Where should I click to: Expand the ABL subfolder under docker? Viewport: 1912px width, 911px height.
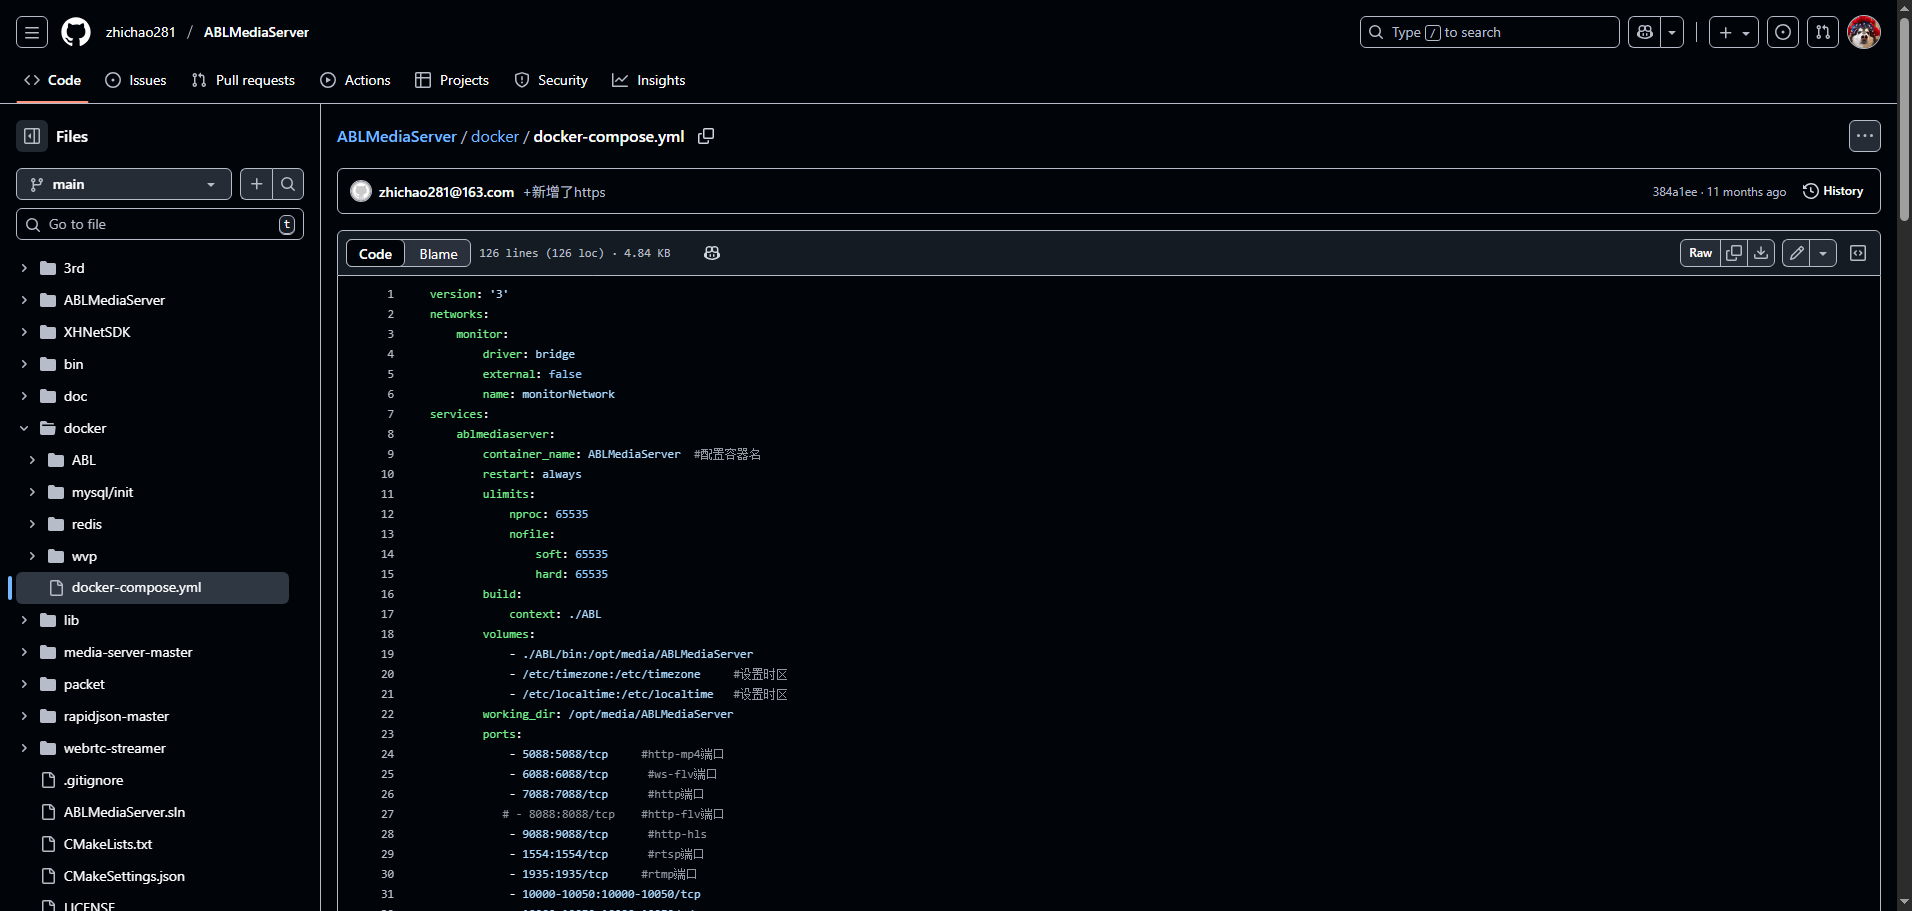pyautogui.click(x=32, y=460)
